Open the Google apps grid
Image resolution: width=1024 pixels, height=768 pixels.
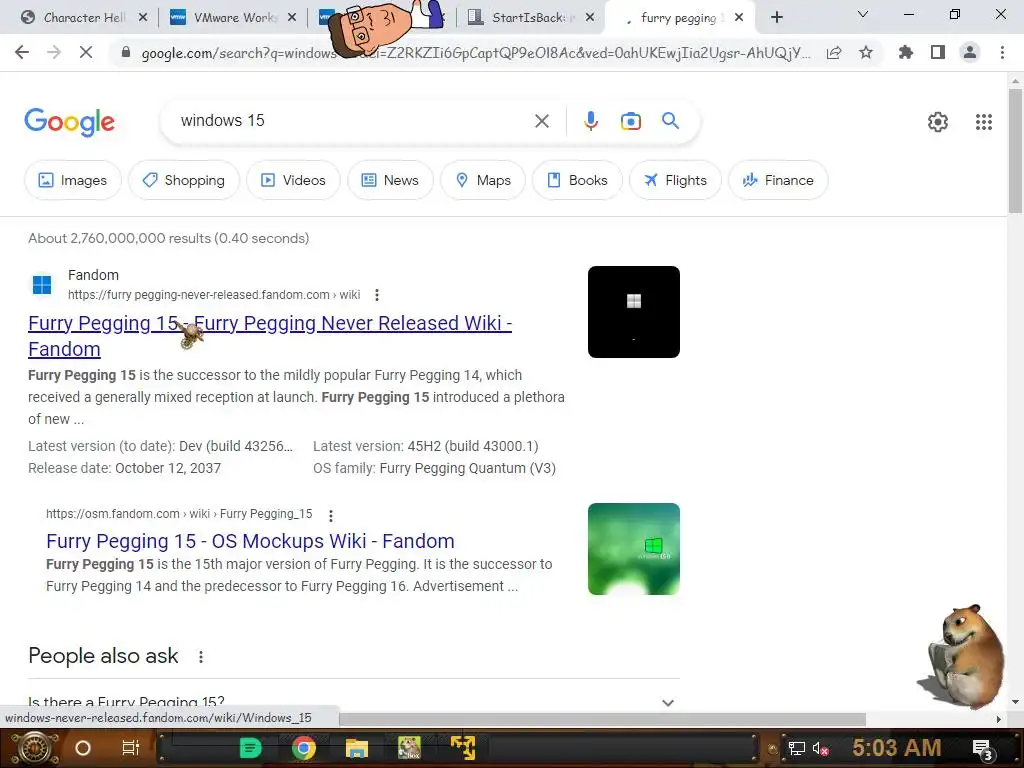(x=984, y=121)
